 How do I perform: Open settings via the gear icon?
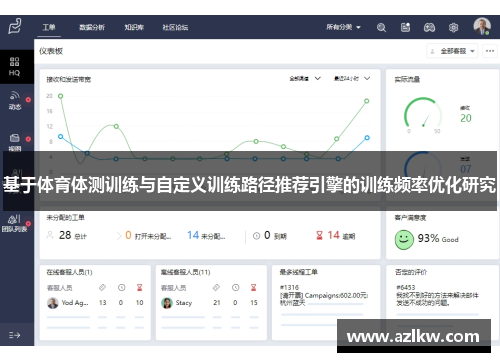453,27
